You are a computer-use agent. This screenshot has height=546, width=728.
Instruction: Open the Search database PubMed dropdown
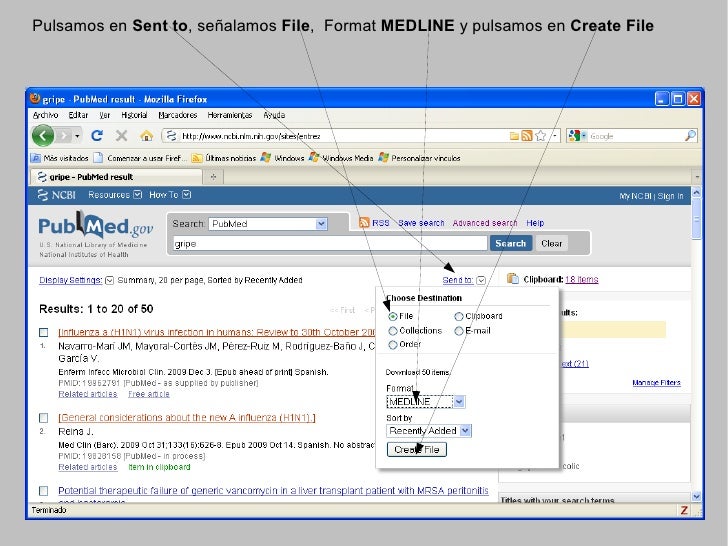268,224
